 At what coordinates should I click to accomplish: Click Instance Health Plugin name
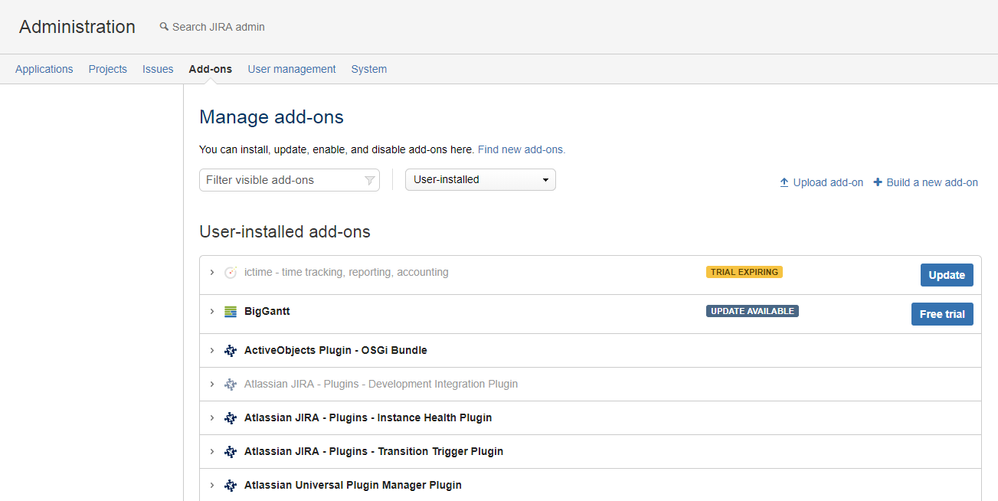point(368,418)
